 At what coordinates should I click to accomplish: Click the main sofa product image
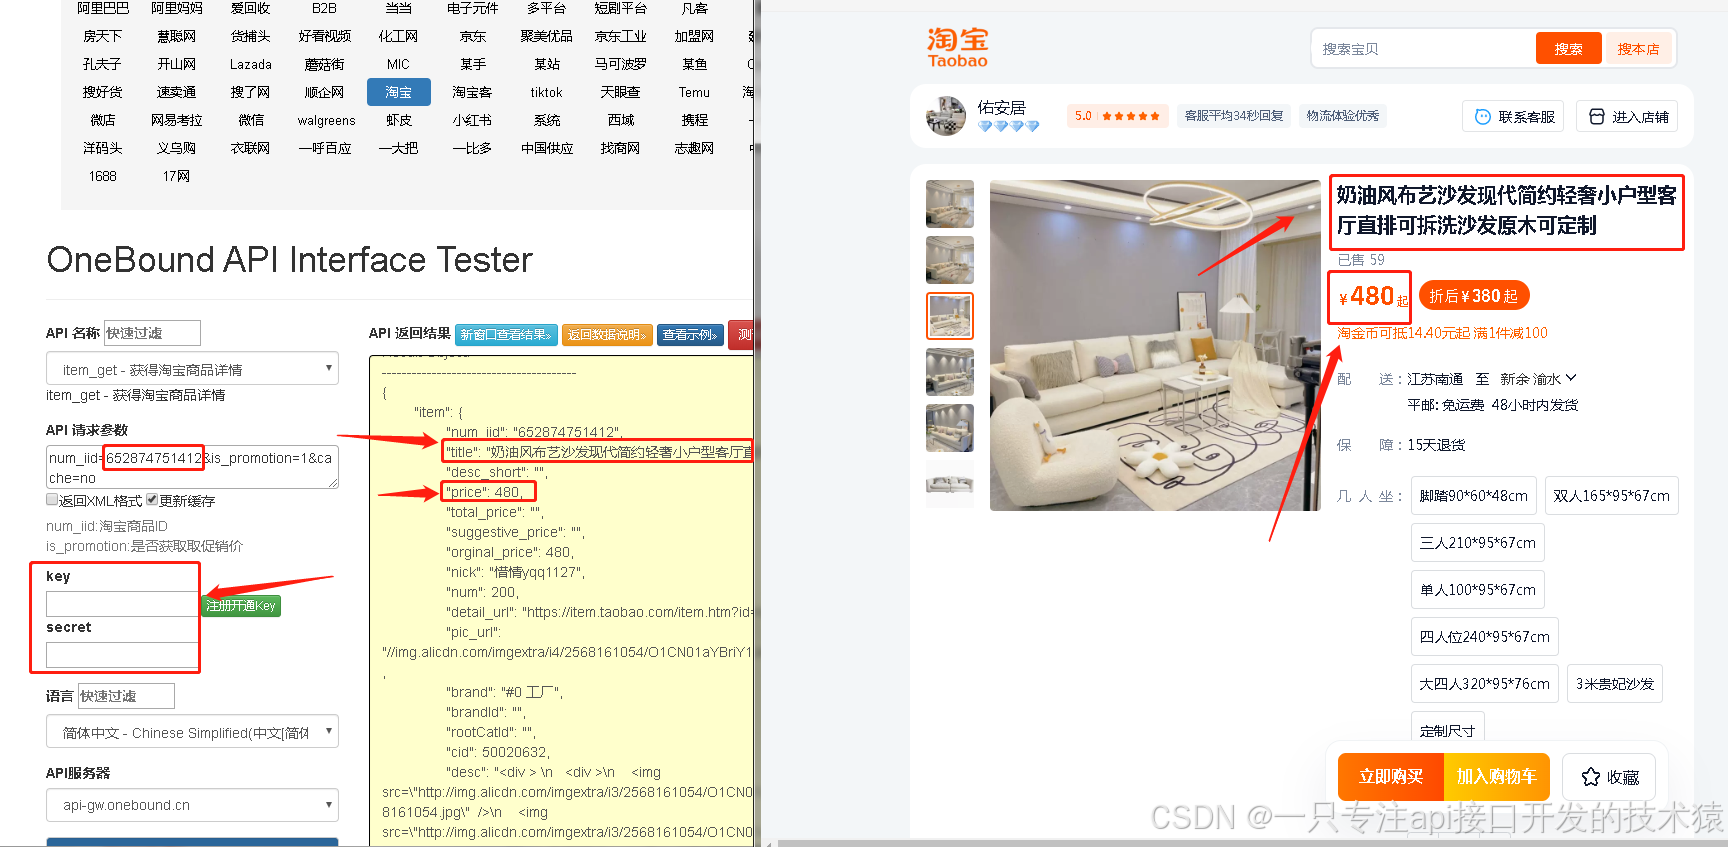(1155, 345)
